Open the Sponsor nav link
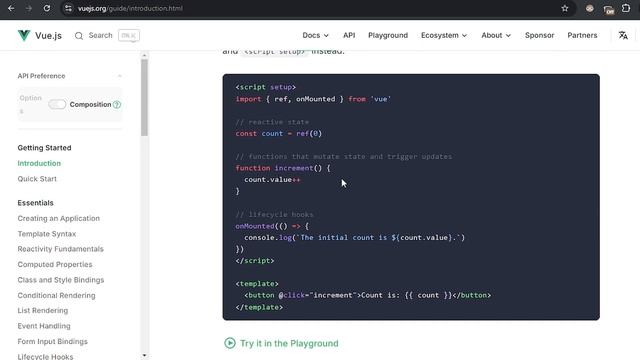Screen dimensions: 640x360 539,36
